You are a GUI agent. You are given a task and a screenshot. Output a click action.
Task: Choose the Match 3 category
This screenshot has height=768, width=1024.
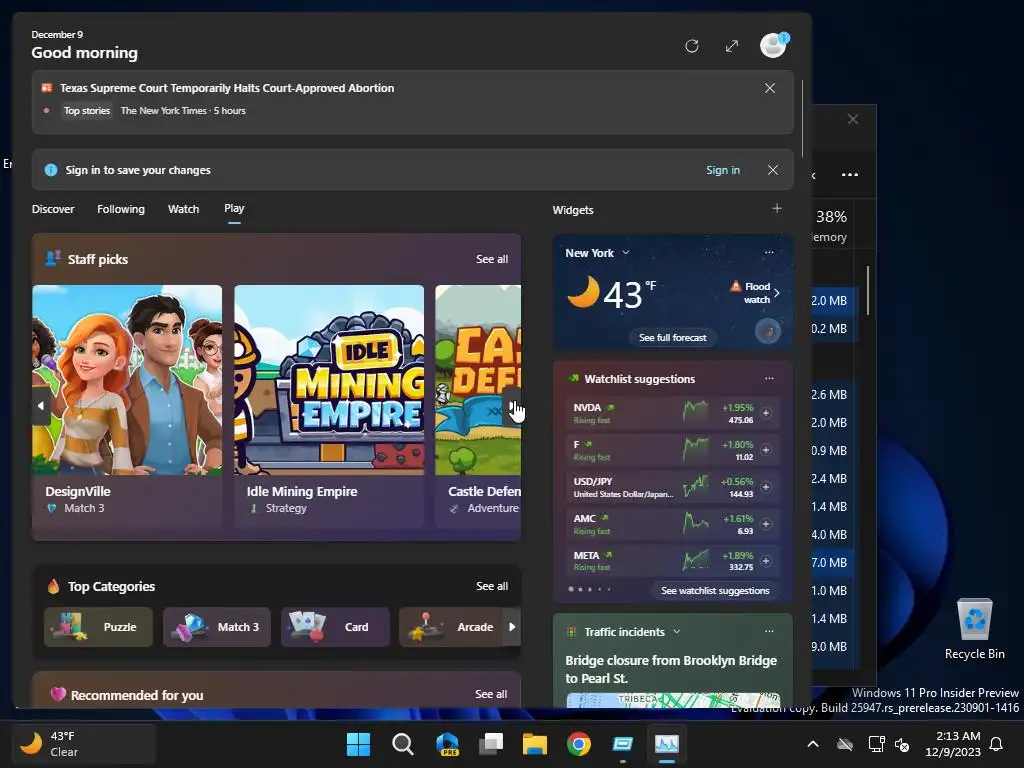217,627
